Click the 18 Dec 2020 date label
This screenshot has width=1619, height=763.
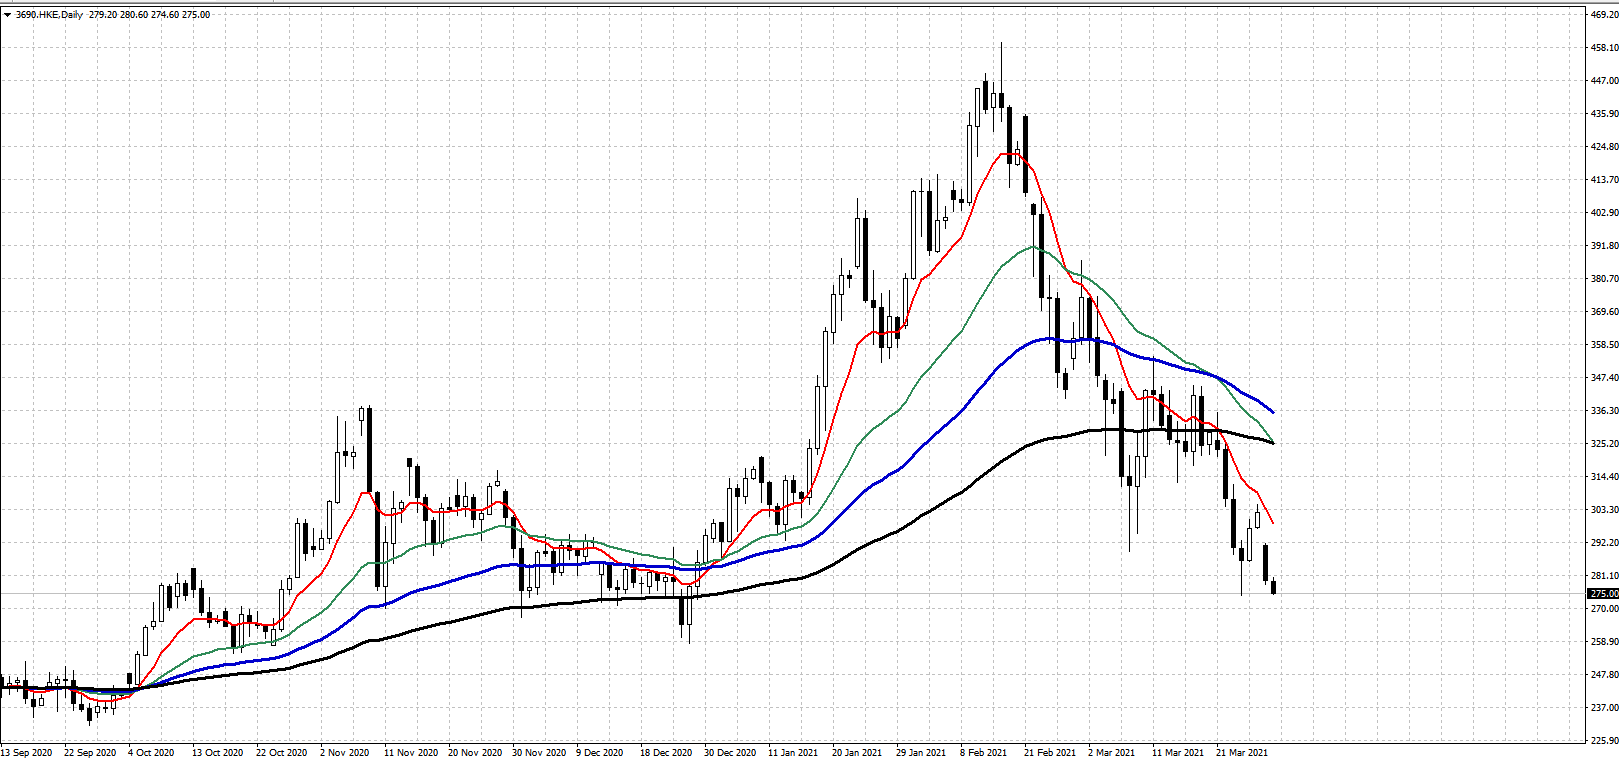pos(666,753)
